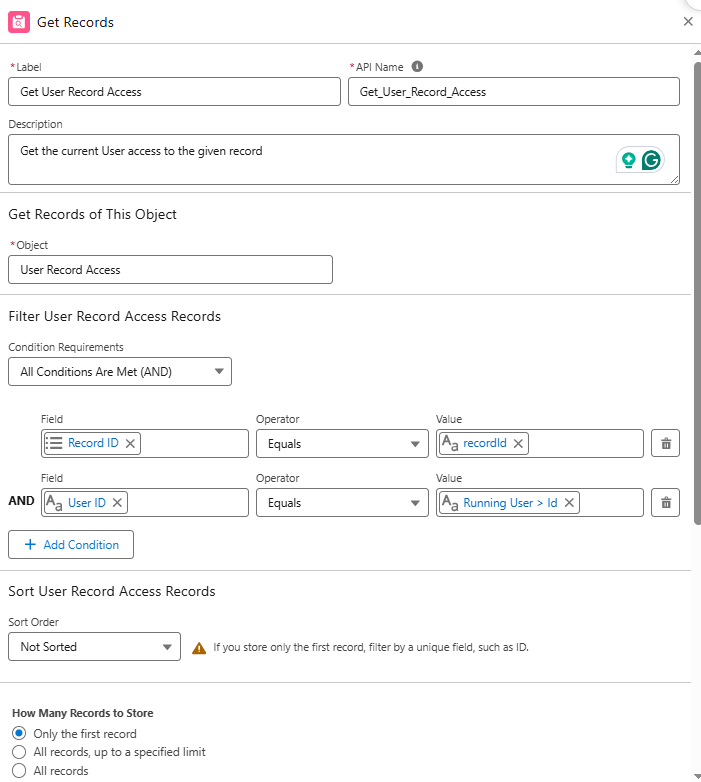Viewport: 701px width, 782px height.
Task: Click the User ID pill label
Action: [x=87, y=503]
